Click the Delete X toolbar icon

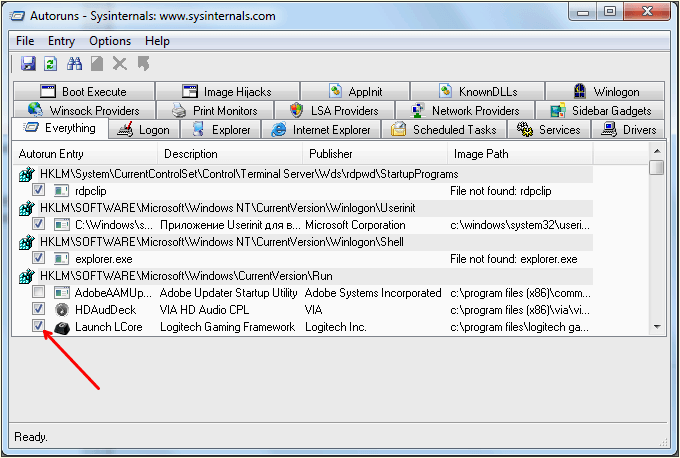pos(120,64)
